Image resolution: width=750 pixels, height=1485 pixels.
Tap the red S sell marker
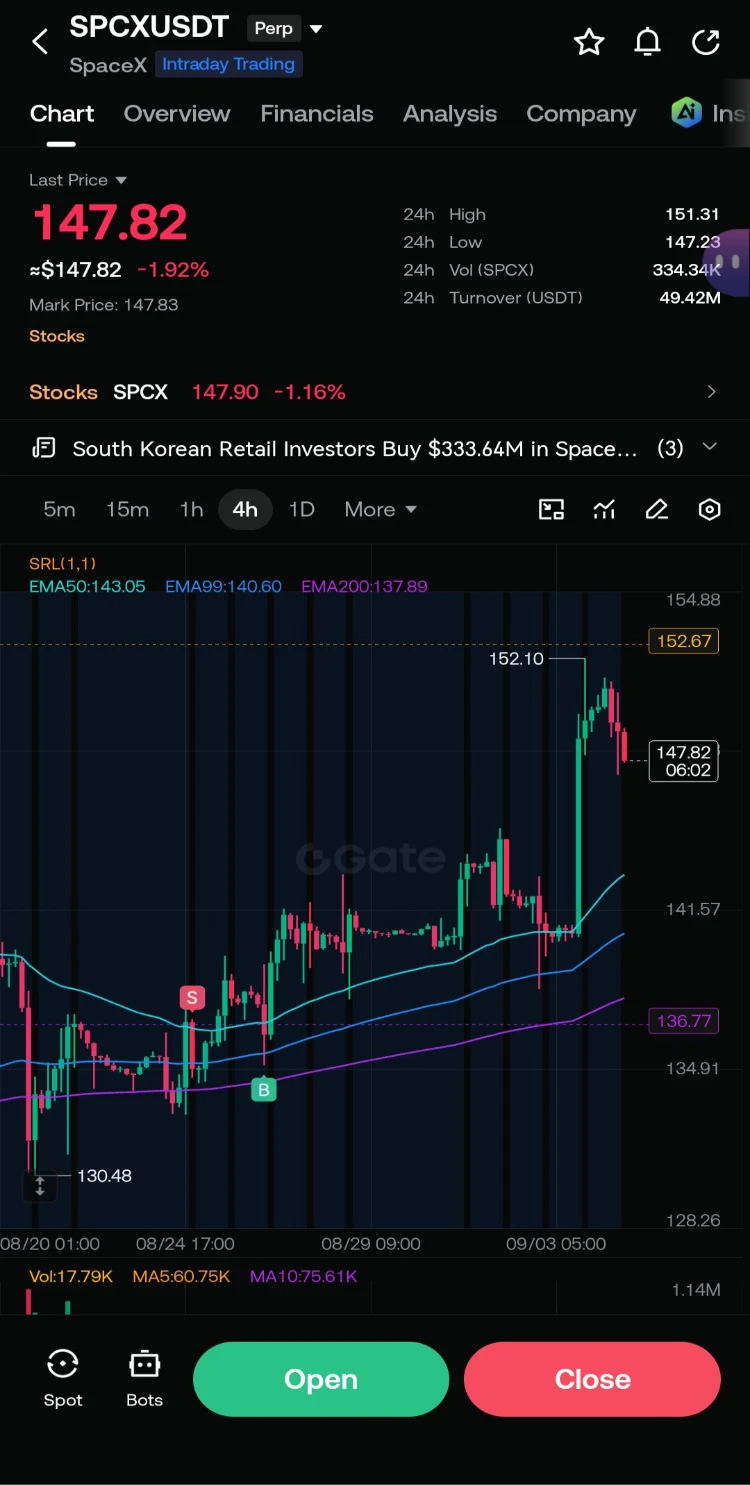pos(192,997)
